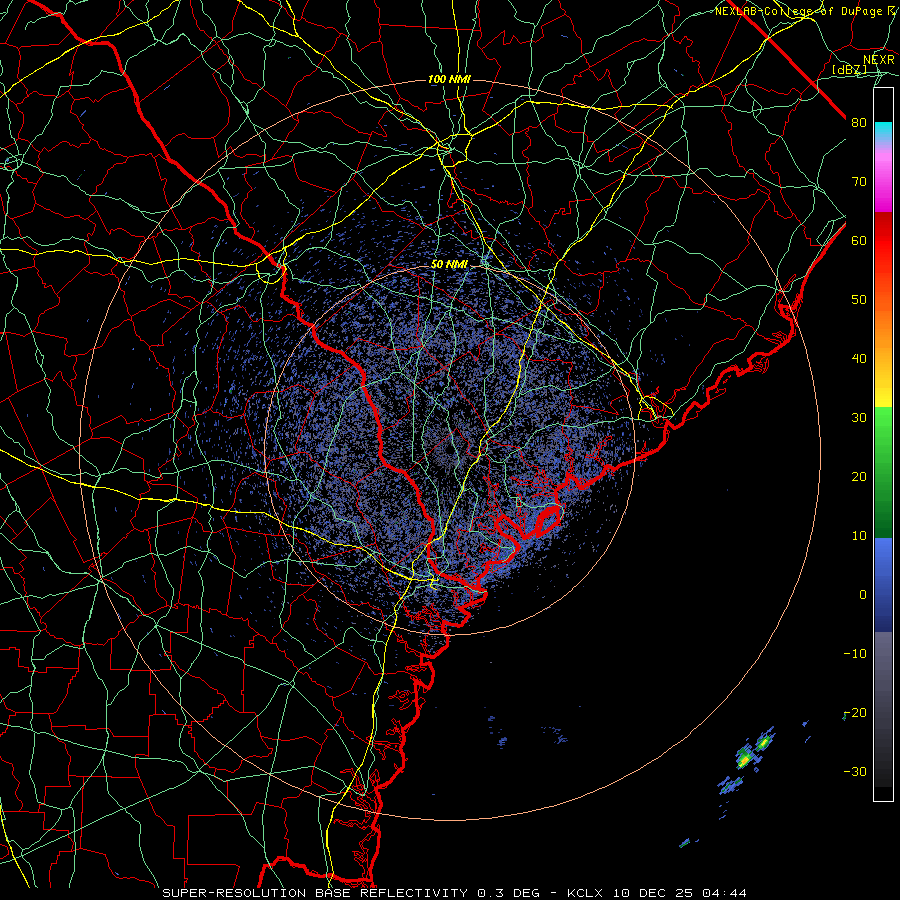Click the offshore storm cell with yellow core

click(744, 759)
